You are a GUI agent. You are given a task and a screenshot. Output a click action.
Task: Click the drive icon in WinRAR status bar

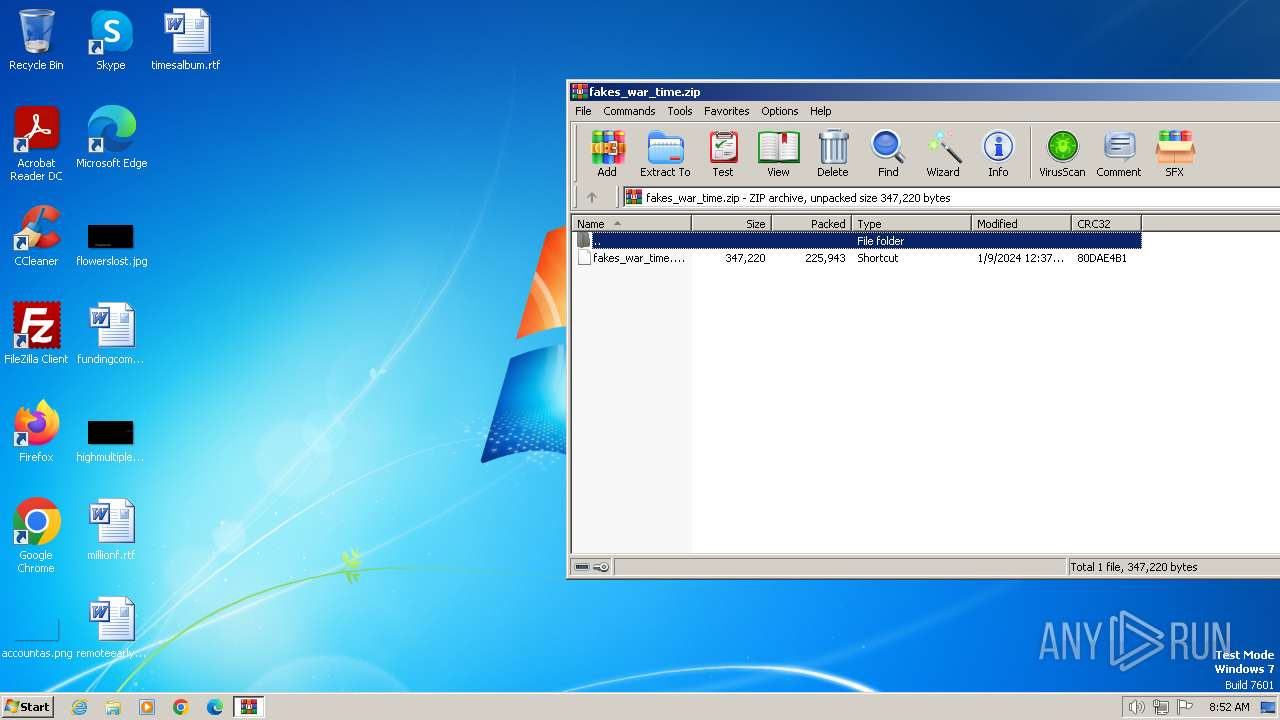581,567
